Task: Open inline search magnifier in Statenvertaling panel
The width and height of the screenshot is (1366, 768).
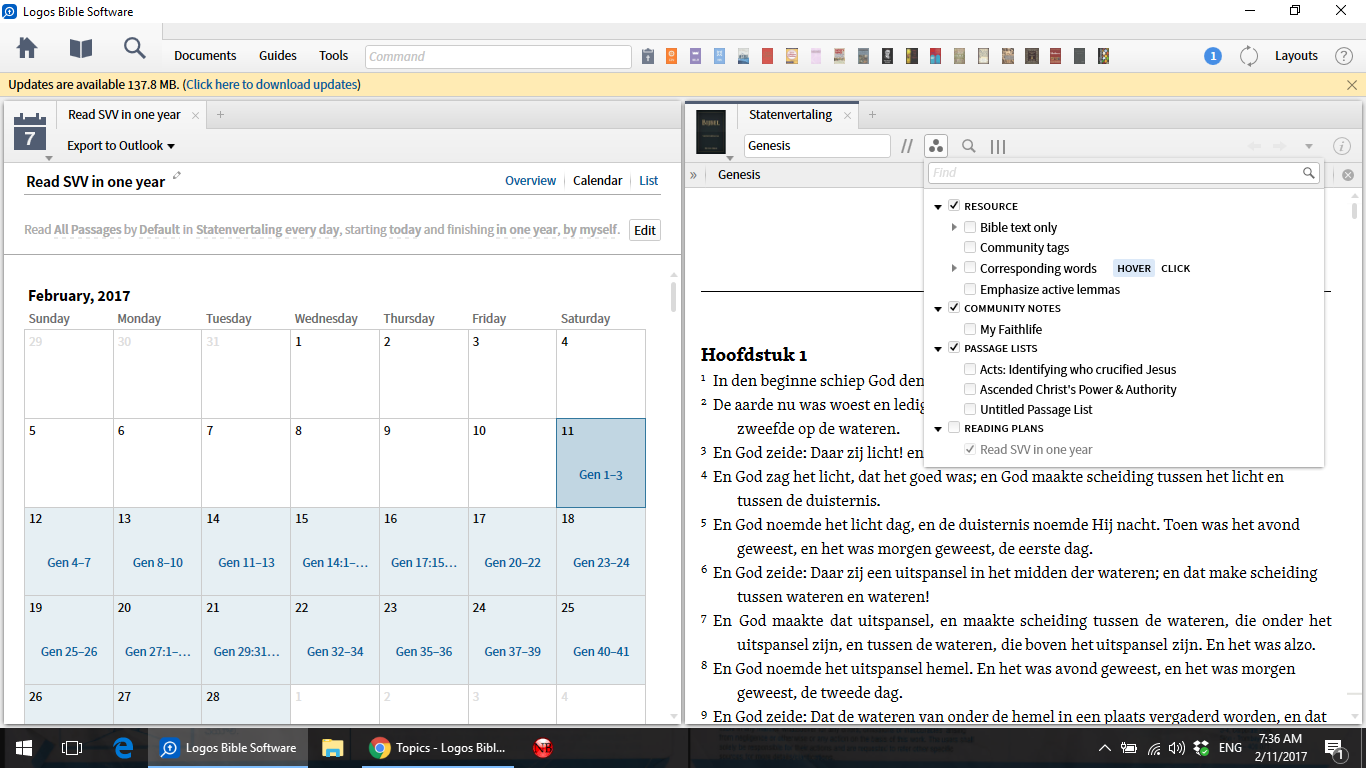Action: click(968, 146)
